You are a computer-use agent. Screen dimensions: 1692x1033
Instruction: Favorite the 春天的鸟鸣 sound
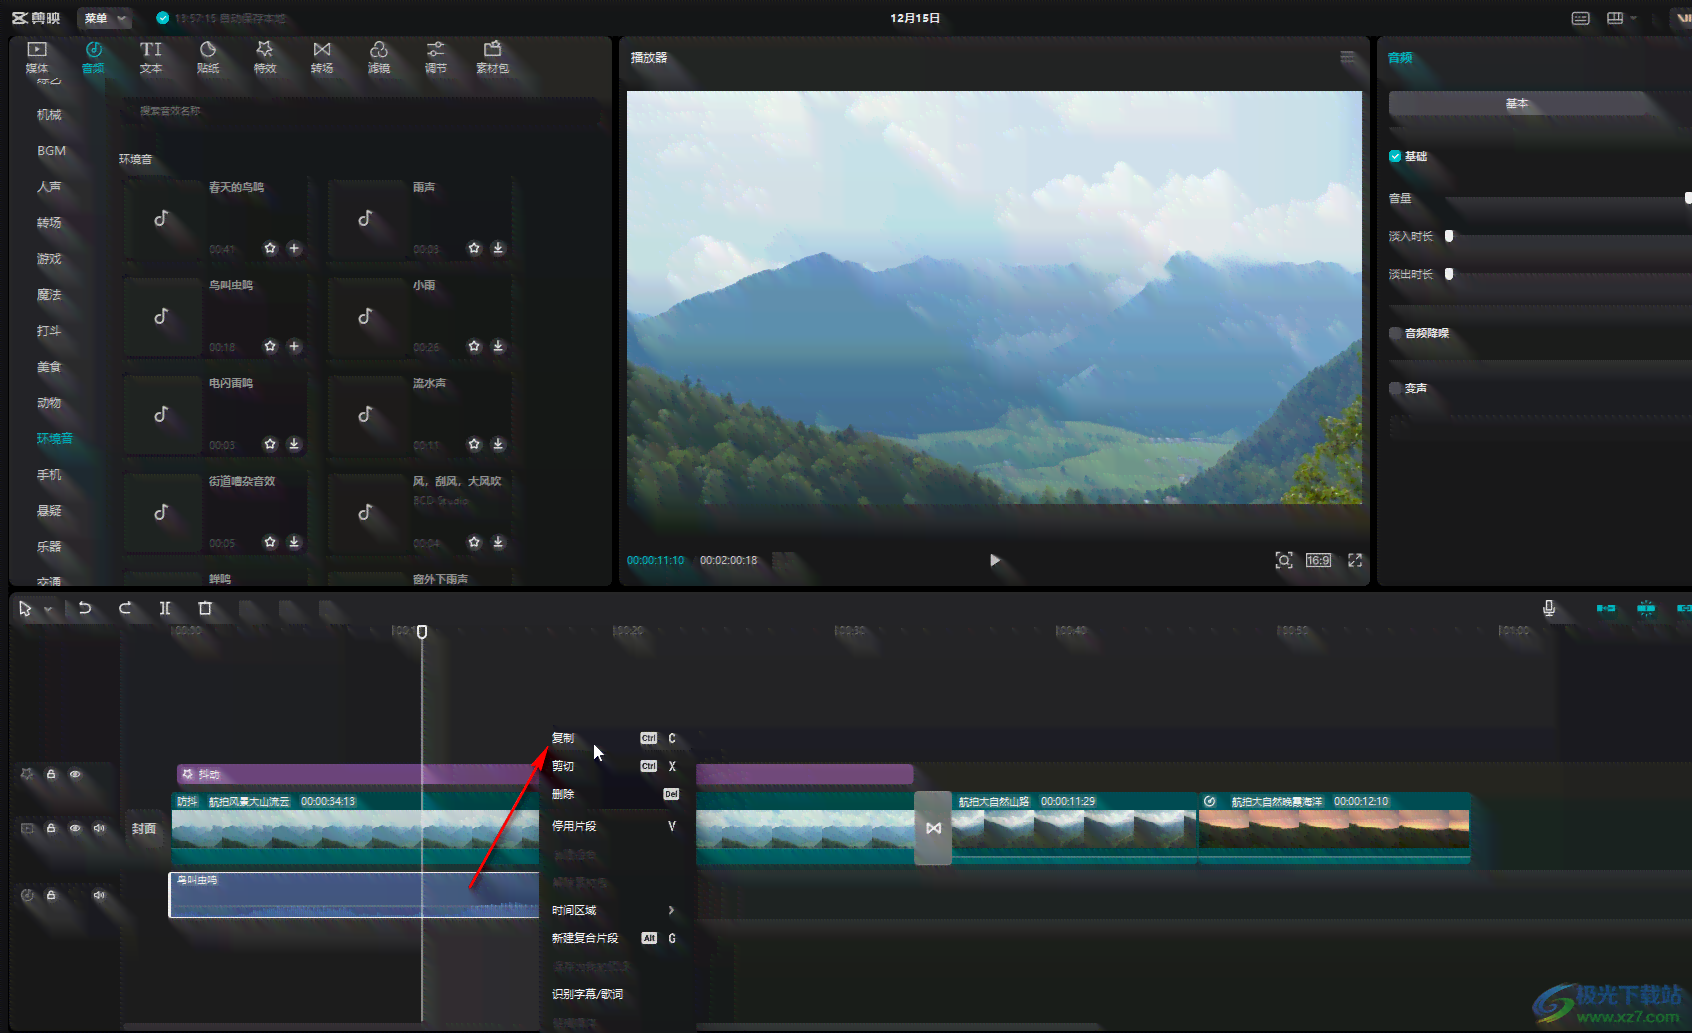(x=270, y=248)
